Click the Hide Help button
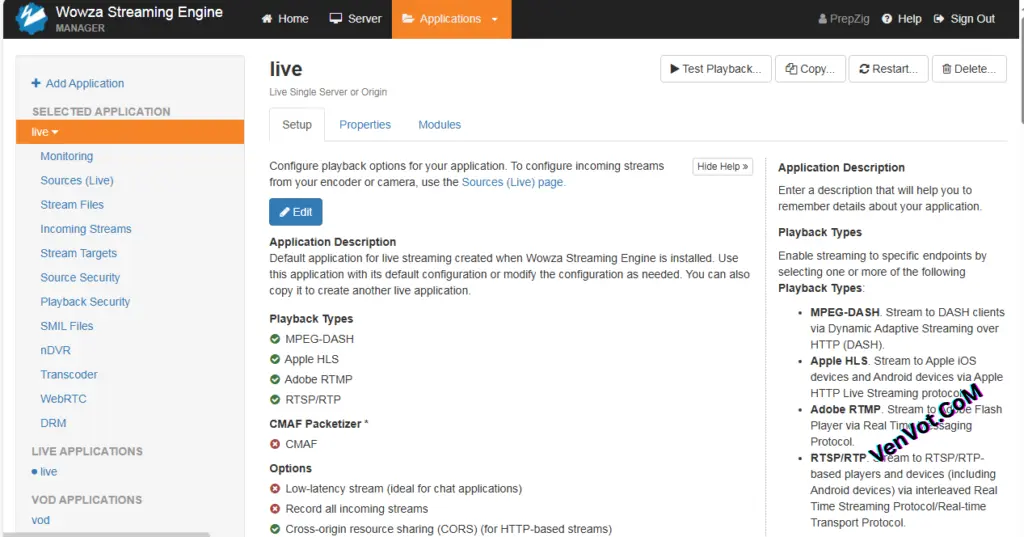 722,167
